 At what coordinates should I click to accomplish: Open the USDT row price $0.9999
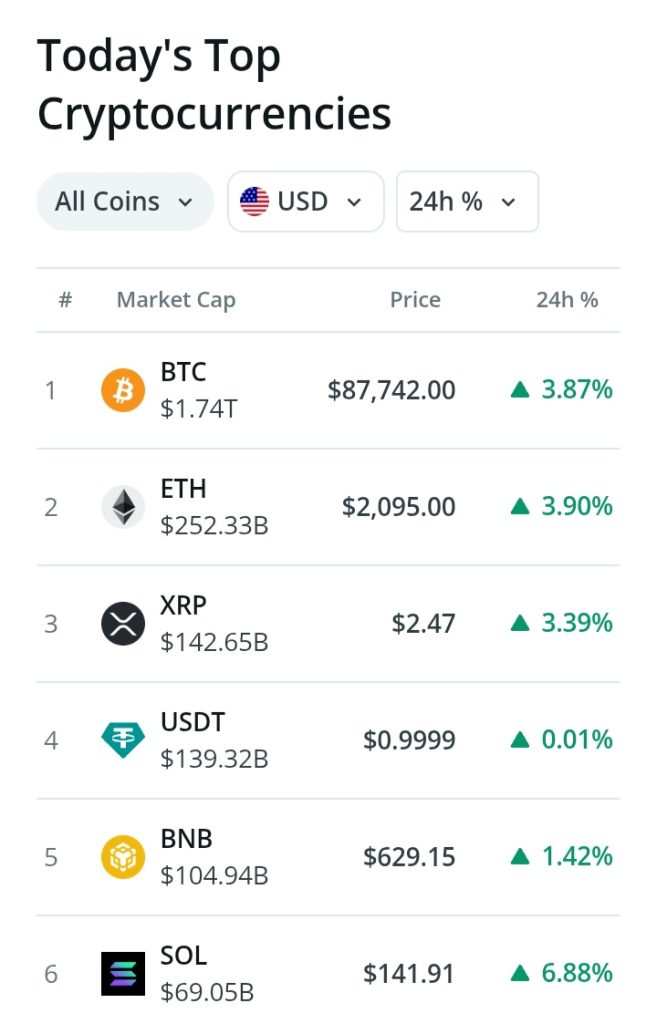[x=409, y=740]
